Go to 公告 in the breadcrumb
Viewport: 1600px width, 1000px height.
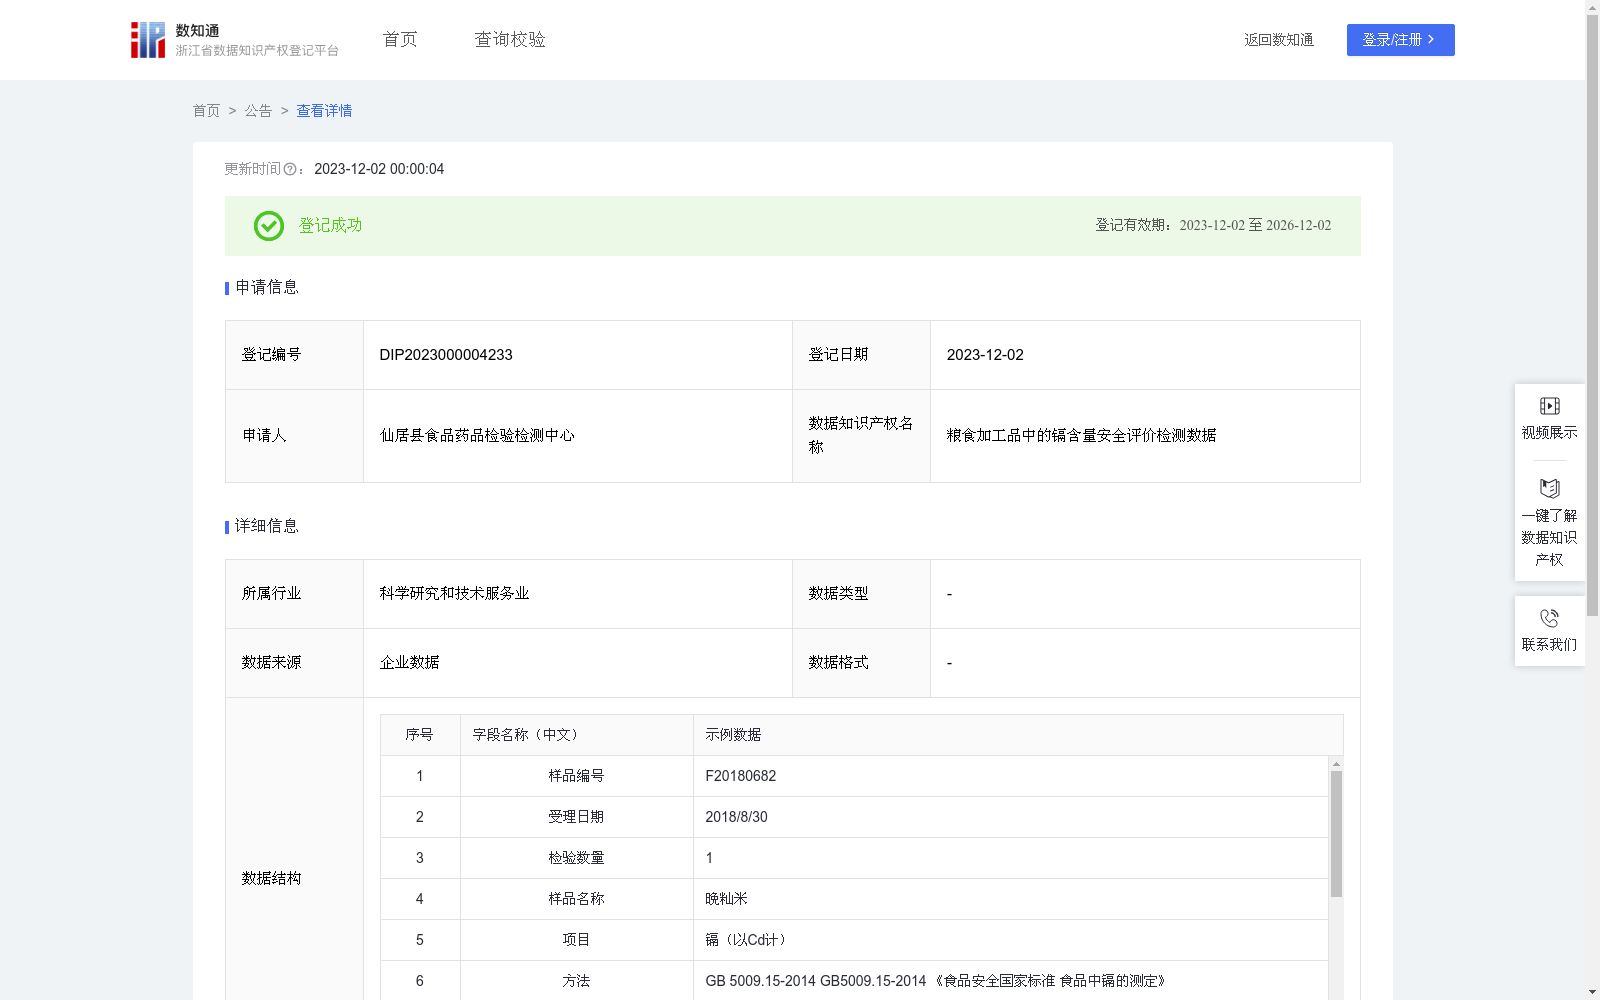[x=258, y=111]
